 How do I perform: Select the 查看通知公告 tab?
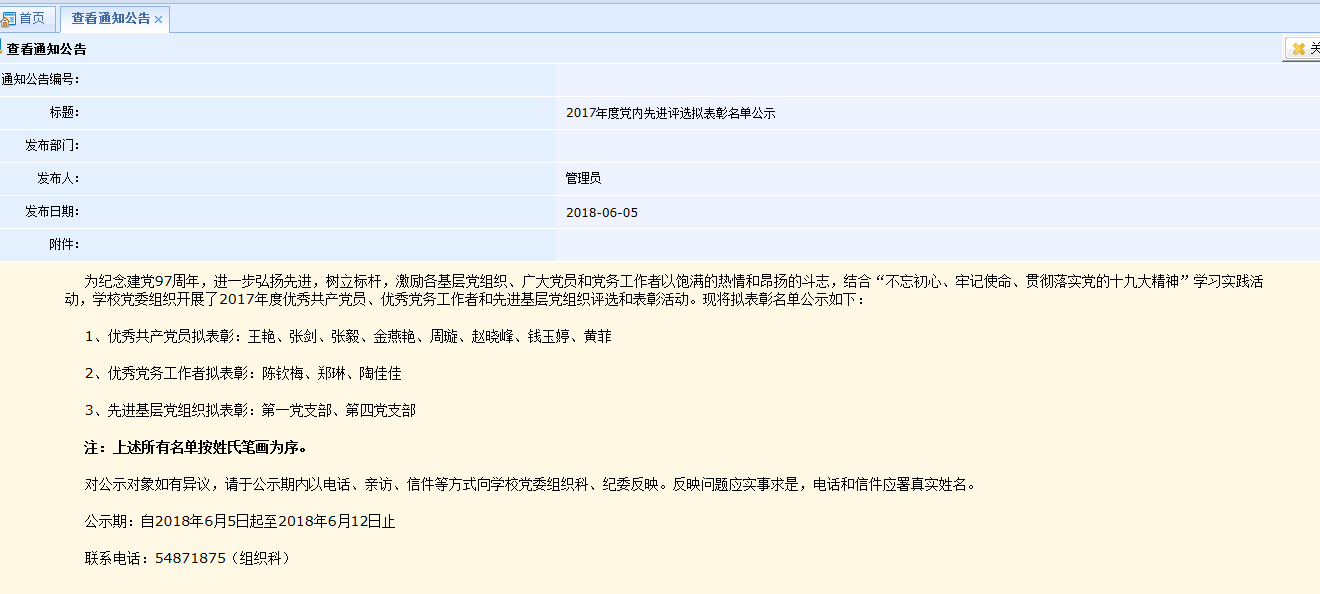(110, 19)
